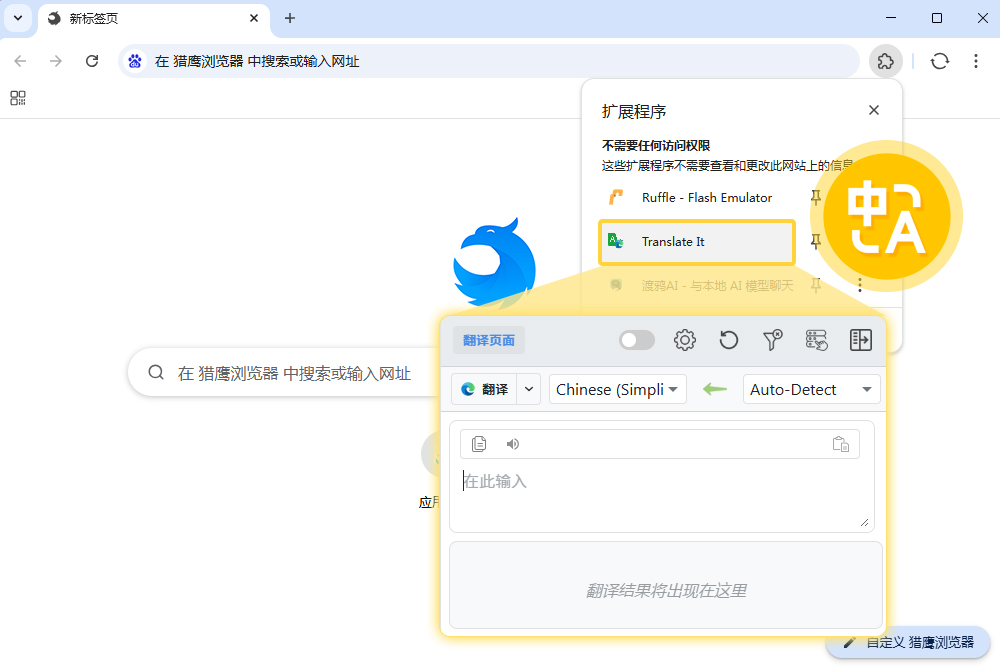Pin the Ruffle Flash Emulator extension
Screen dimensions: 1000x666
[816, 198]
